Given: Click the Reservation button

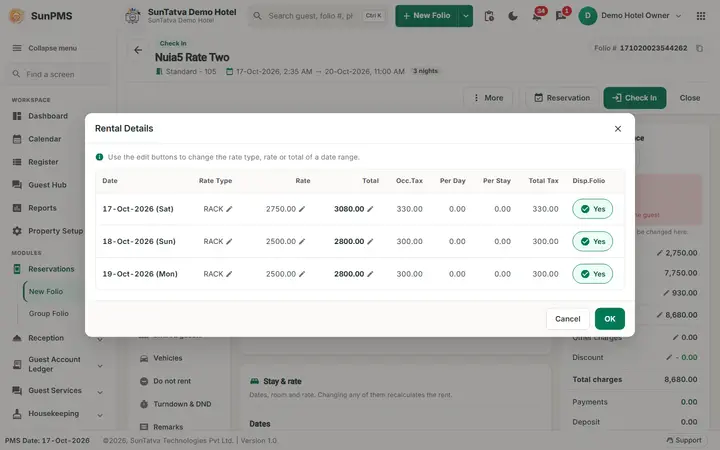Looking at the screenshot, I should [562, 98].
